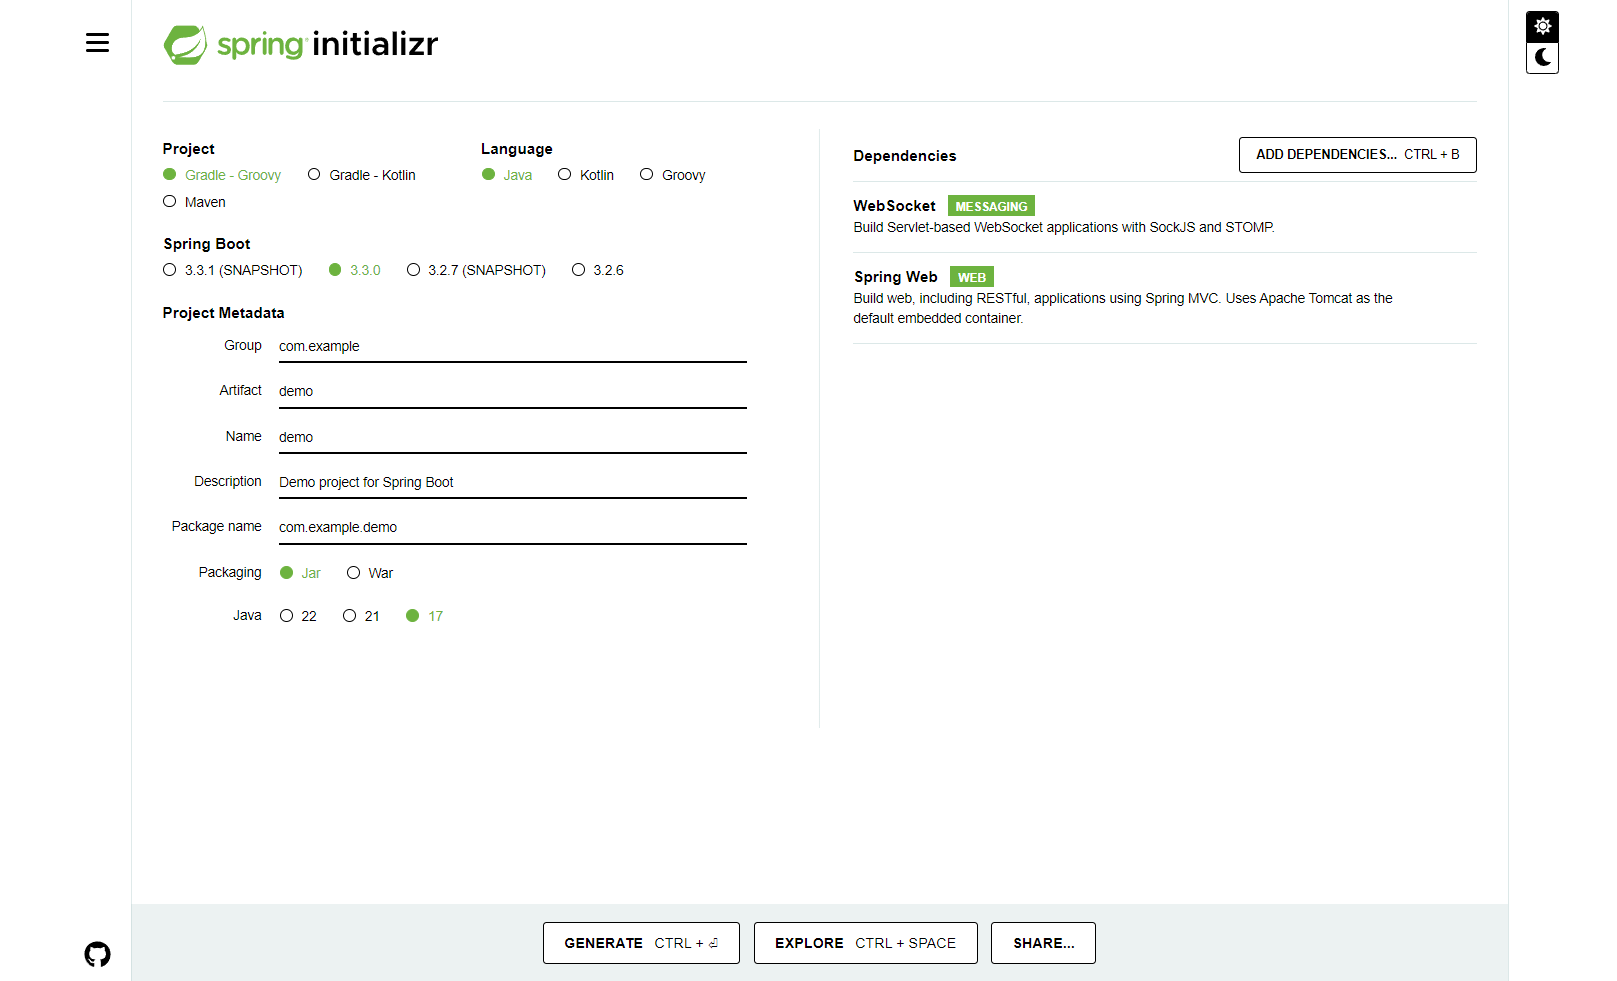Viewport: 1617px width, 981px height.
Task: Click the Spring Web description text
Action: pyautogui.click(x=1122, y=308)
